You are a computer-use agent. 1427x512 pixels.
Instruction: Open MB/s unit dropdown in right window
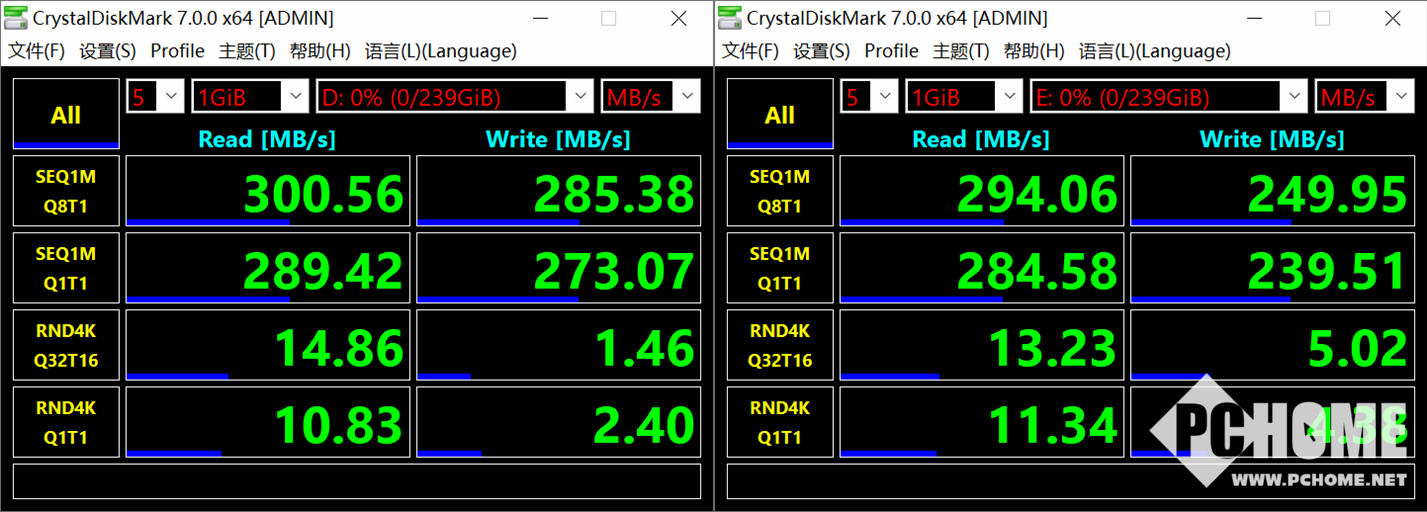point(1364,97)
